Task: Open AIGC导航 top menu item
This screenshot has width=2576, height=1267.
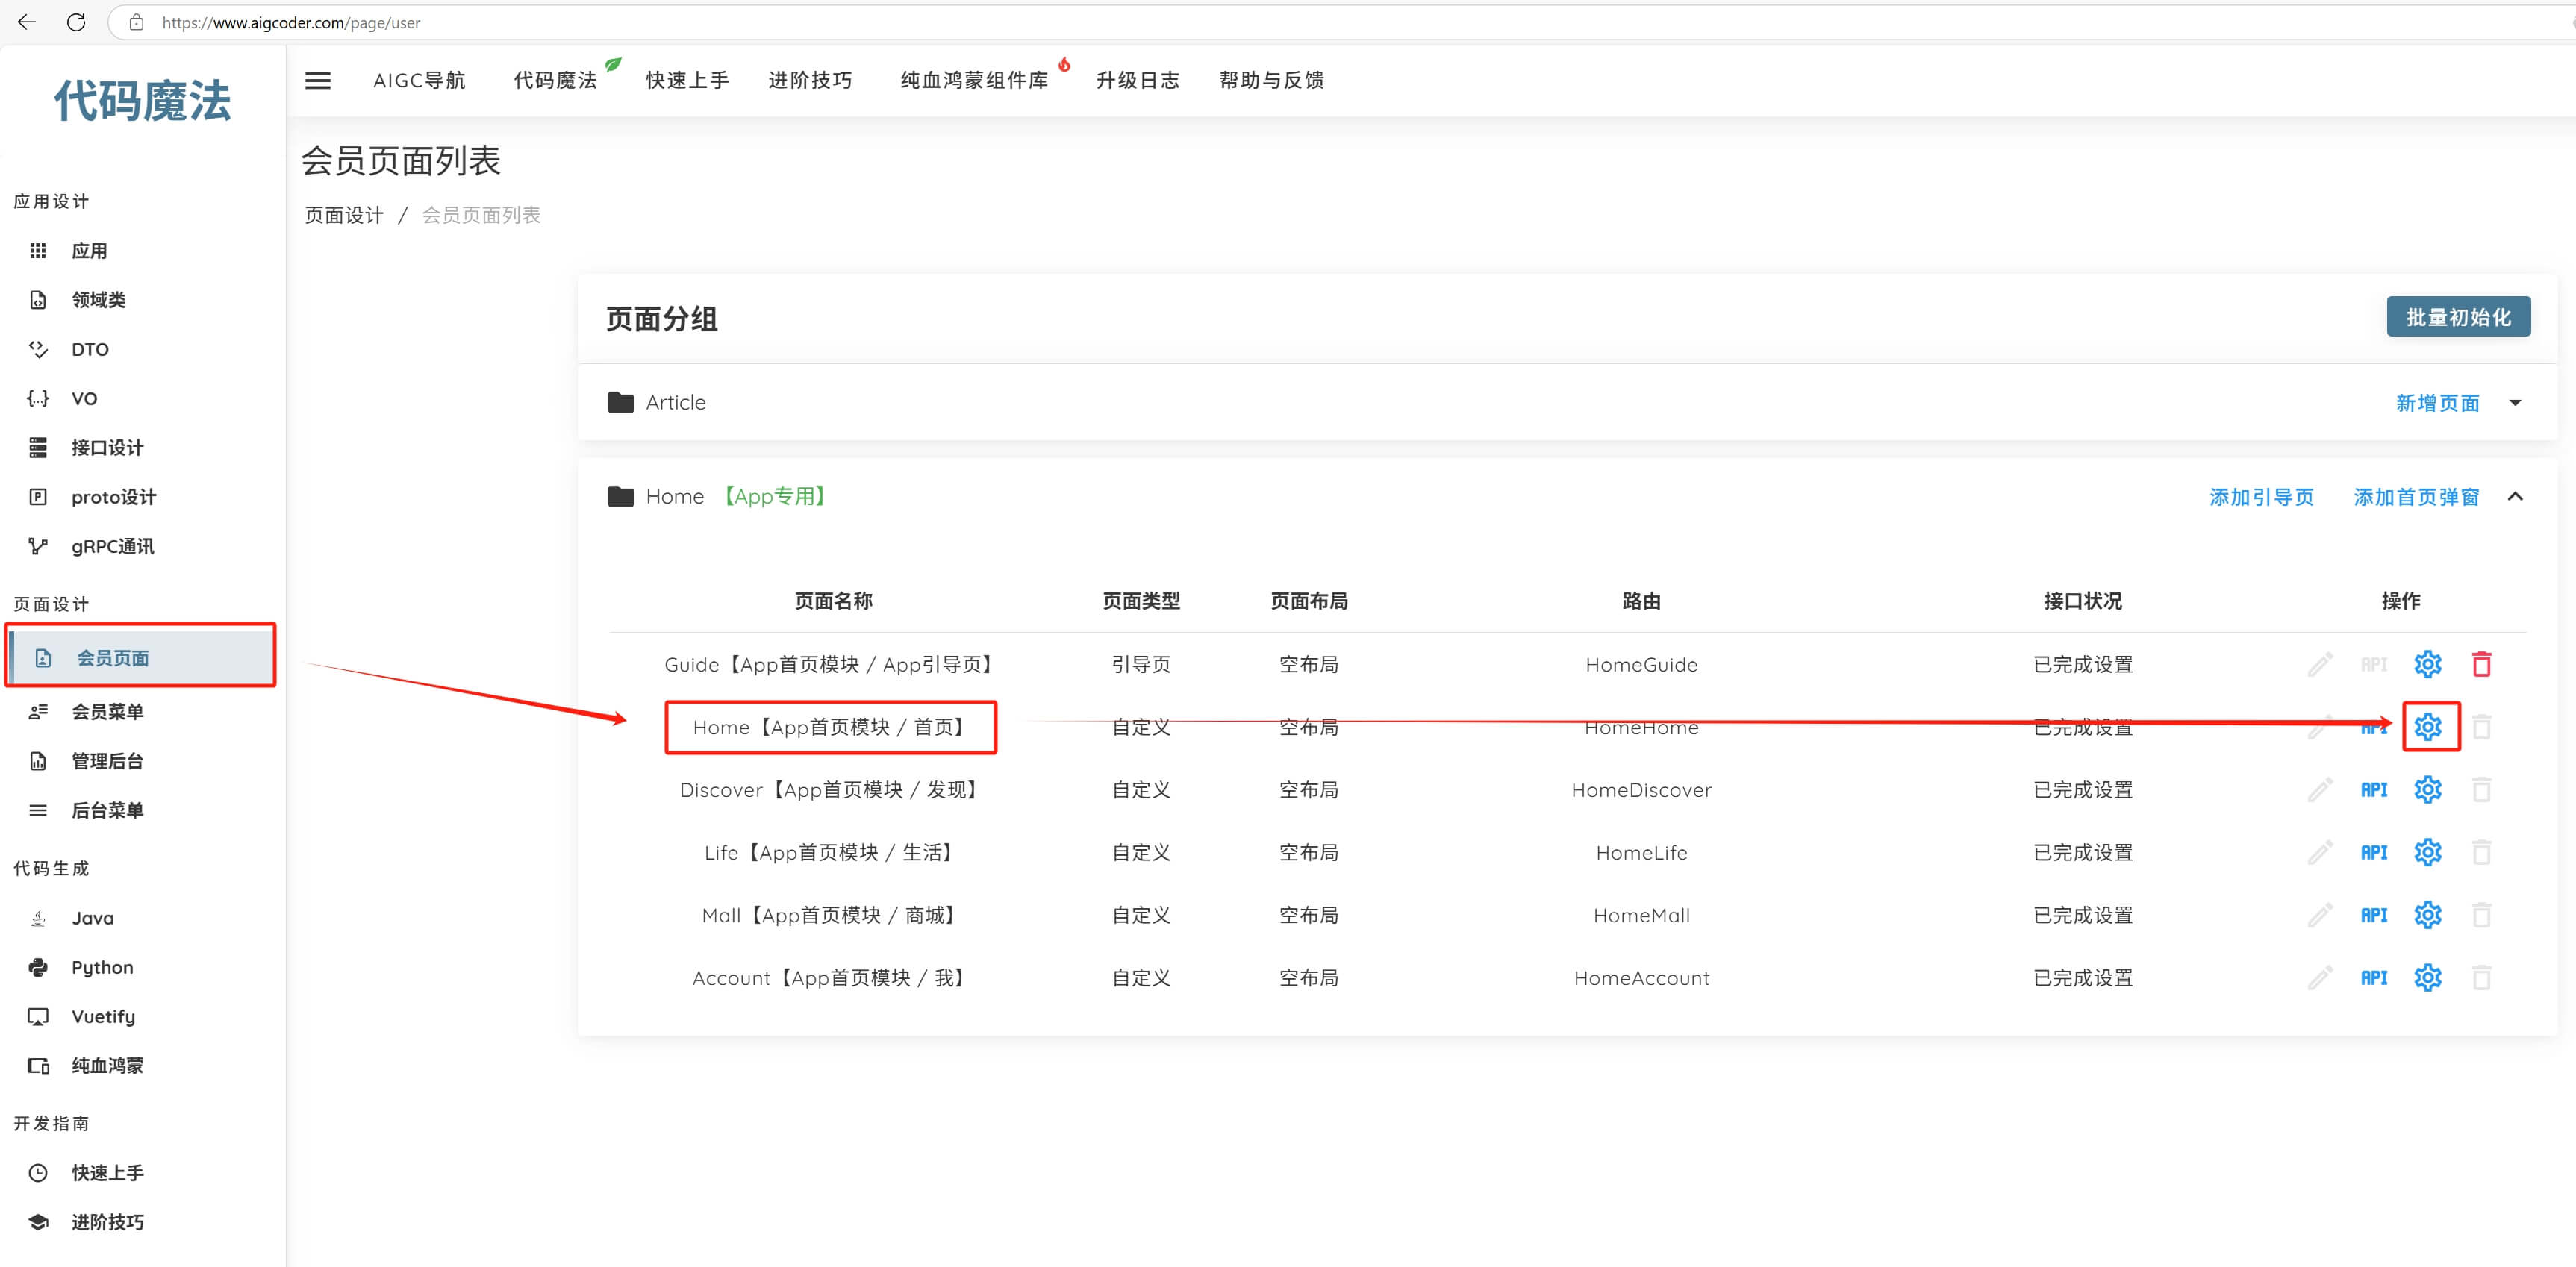Action: [419, 80]
